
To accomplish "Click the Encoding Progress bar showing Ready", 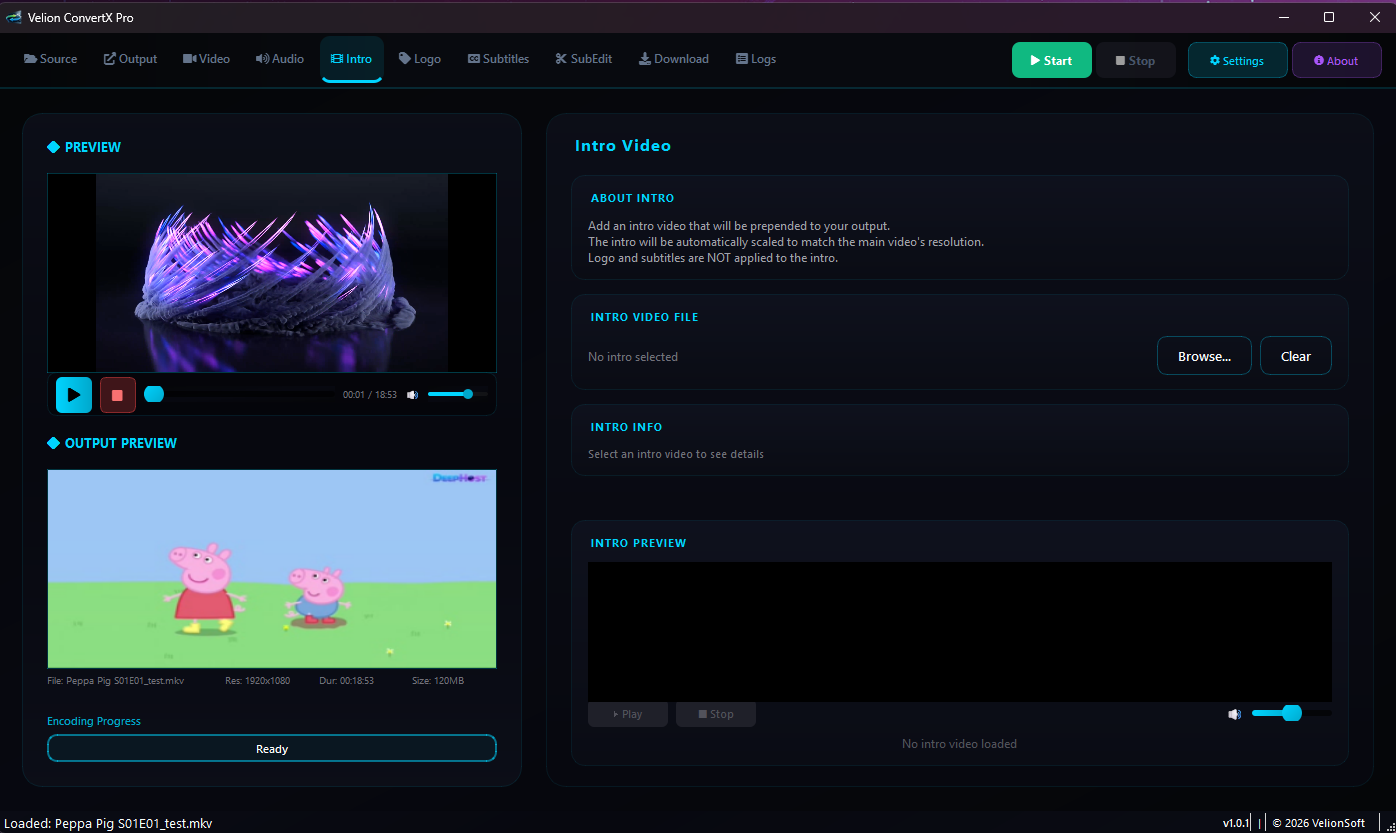I will click(272, 748).
